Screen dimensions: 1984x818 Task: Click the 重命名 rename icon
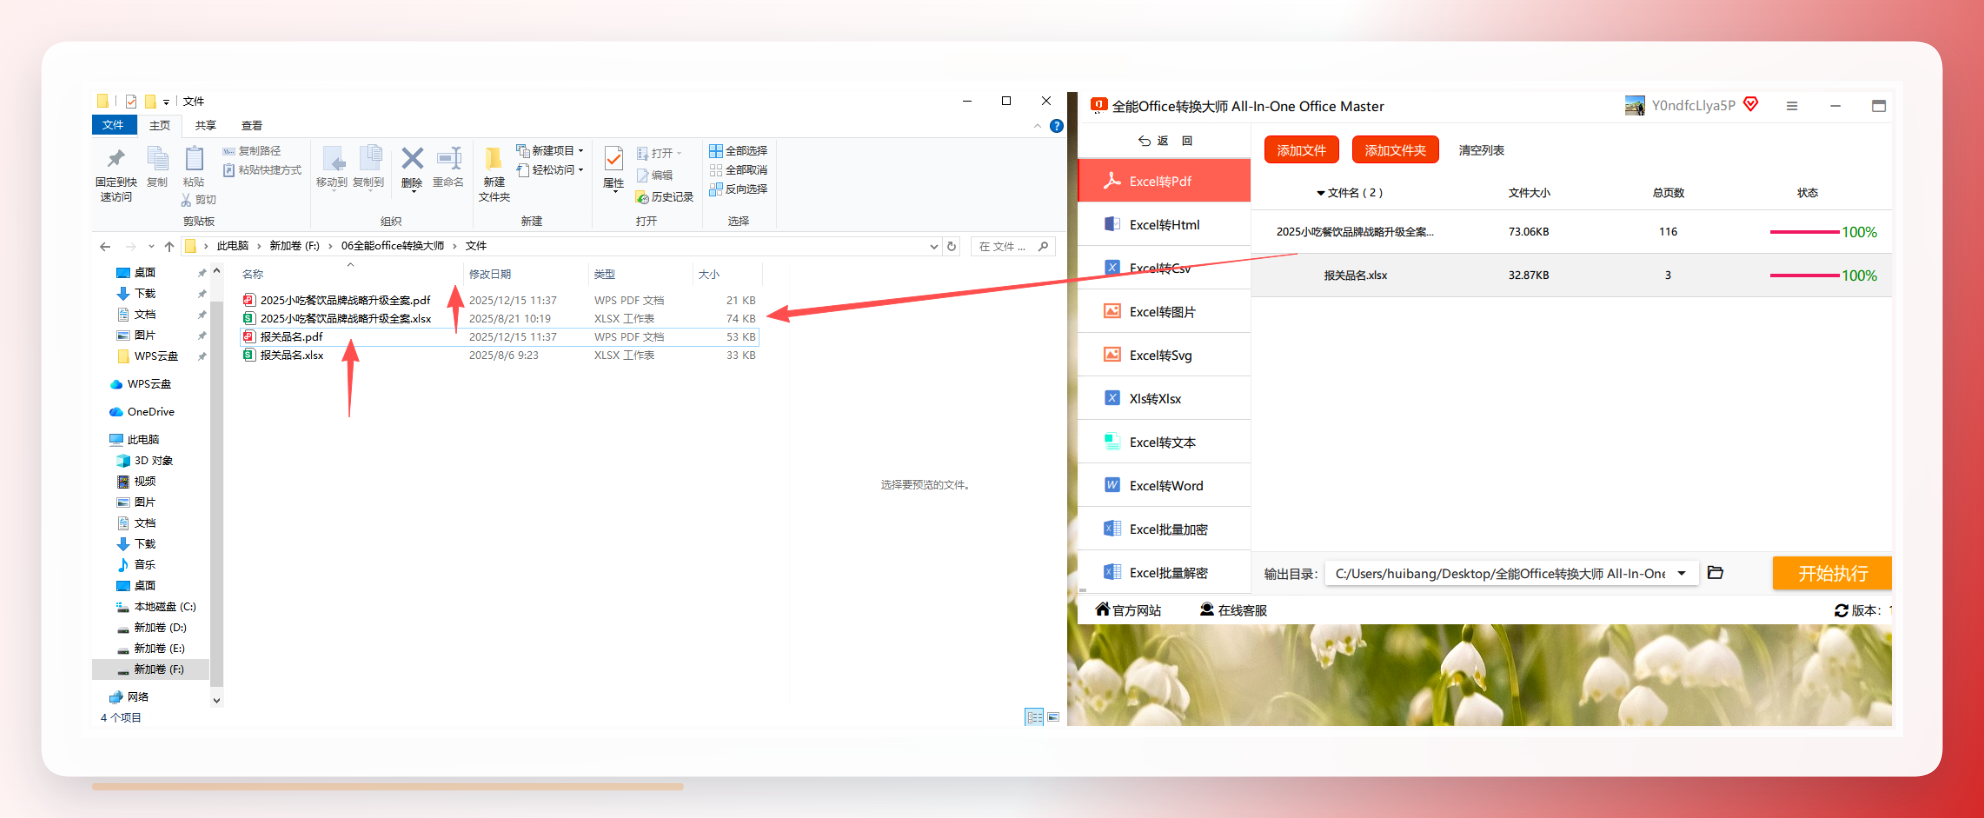(449, 158)
